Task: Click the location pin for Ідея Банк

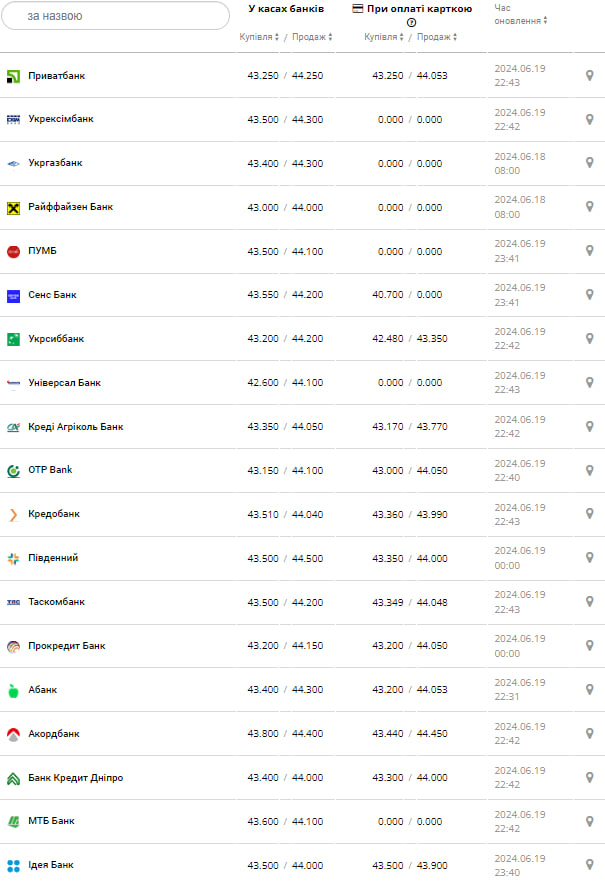Action: pyautogui.click(x=589, y=865)
